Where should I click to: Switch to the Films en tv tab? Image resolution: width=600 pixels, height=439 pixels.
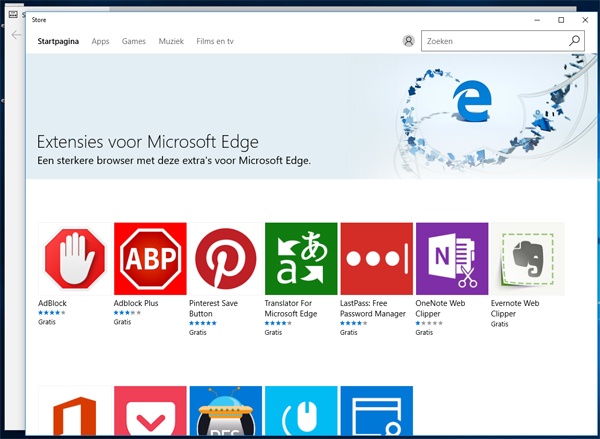point(215,41)
